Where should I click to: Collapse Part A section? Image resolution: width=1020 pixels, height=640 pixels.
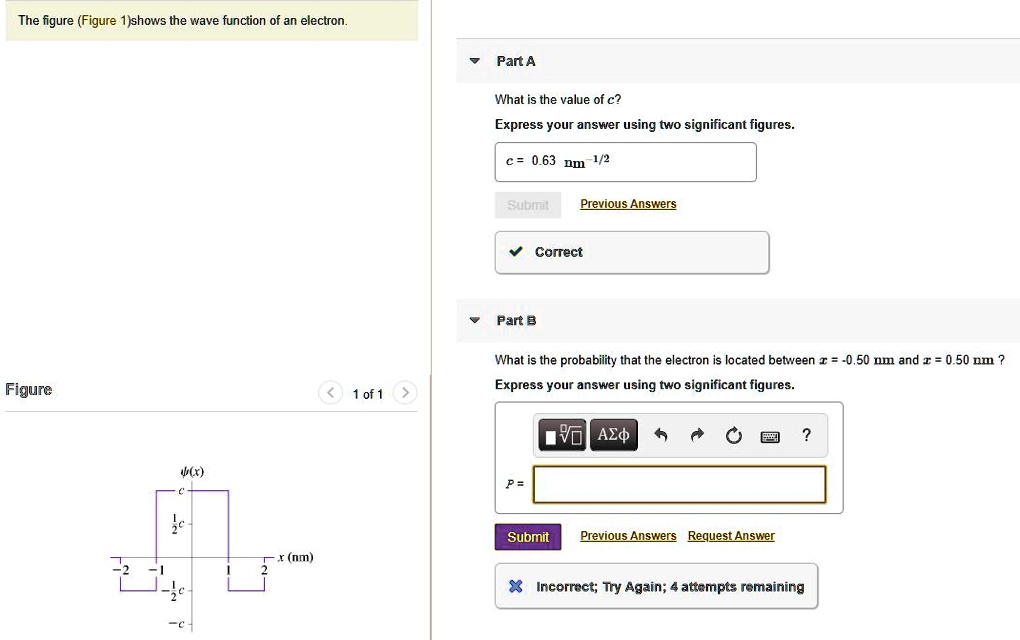[475, 61]
